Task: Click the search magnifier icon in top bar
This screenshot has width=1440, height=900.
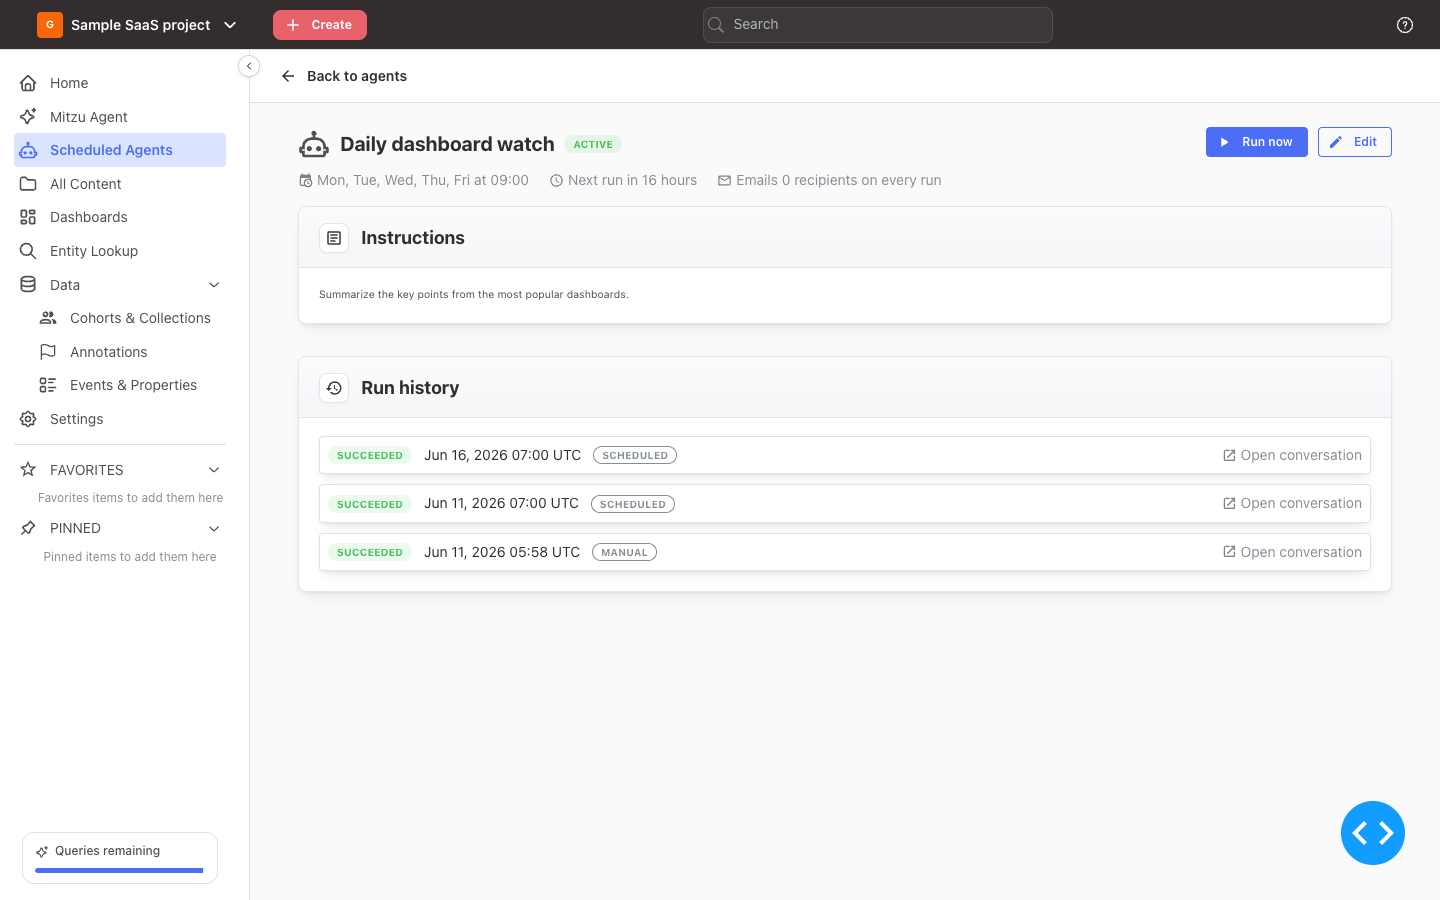Action: pos(716,25)
